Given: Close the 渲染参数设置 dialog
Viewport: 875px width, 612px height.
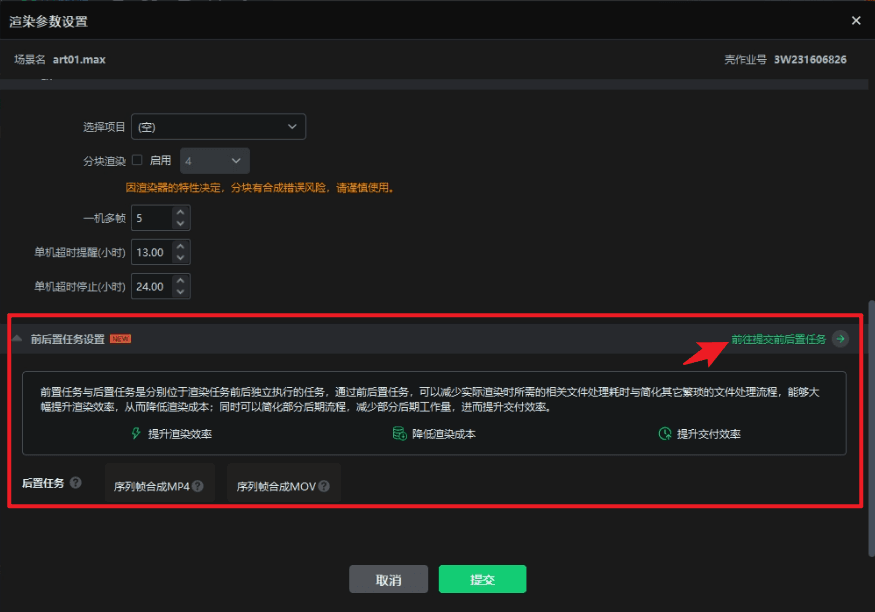Looking at the screenshot, I should point(855,21).
